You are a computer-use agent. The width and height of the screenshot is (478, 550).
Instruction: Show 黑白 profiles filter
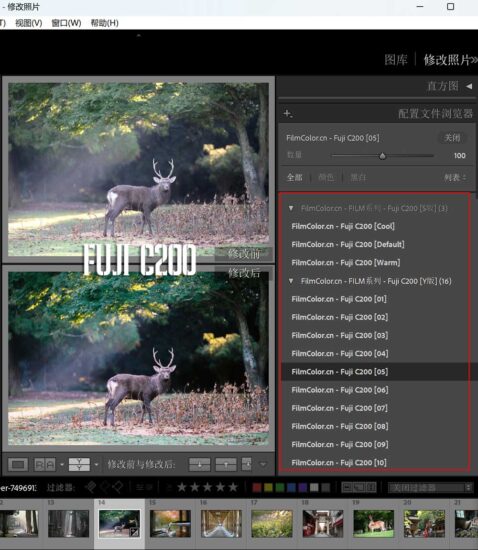(x=358, y=177)
